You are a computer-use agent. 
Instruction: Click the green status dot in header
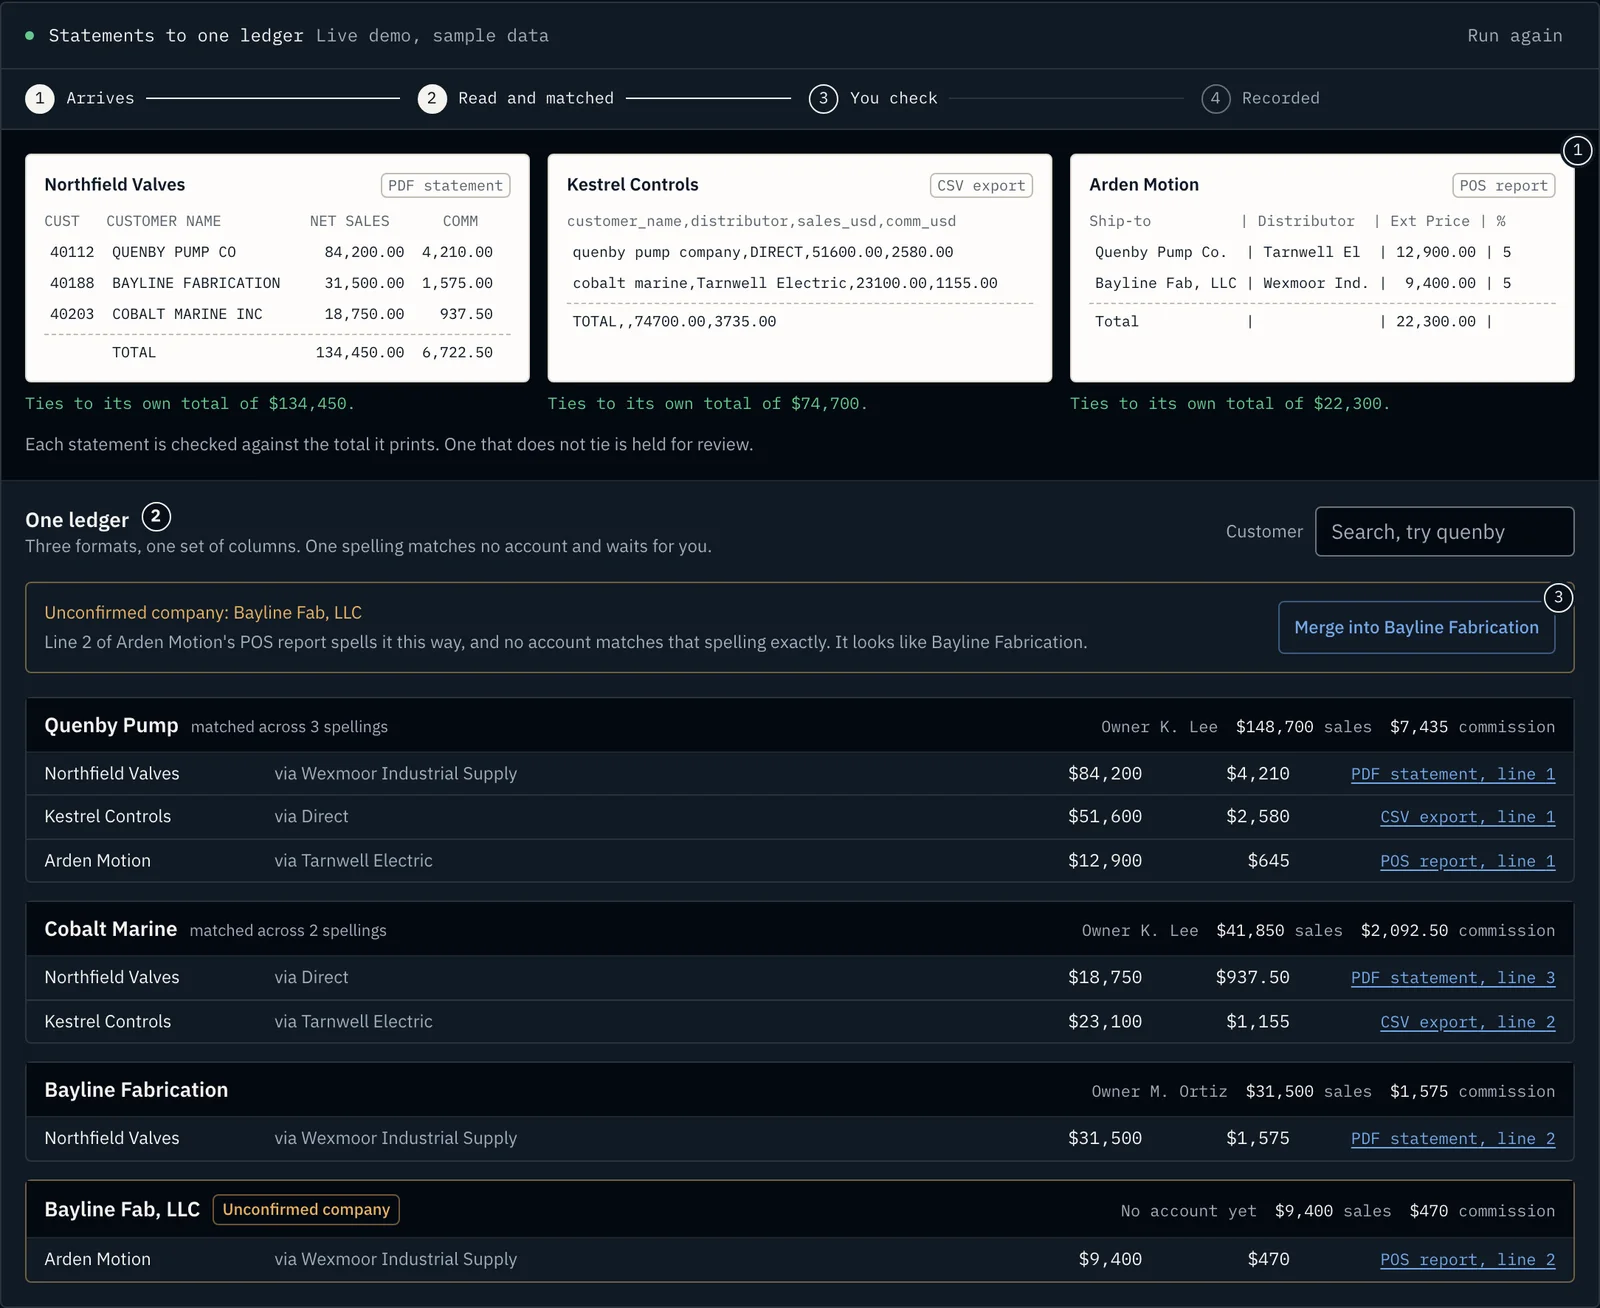(x=30, y=35)
